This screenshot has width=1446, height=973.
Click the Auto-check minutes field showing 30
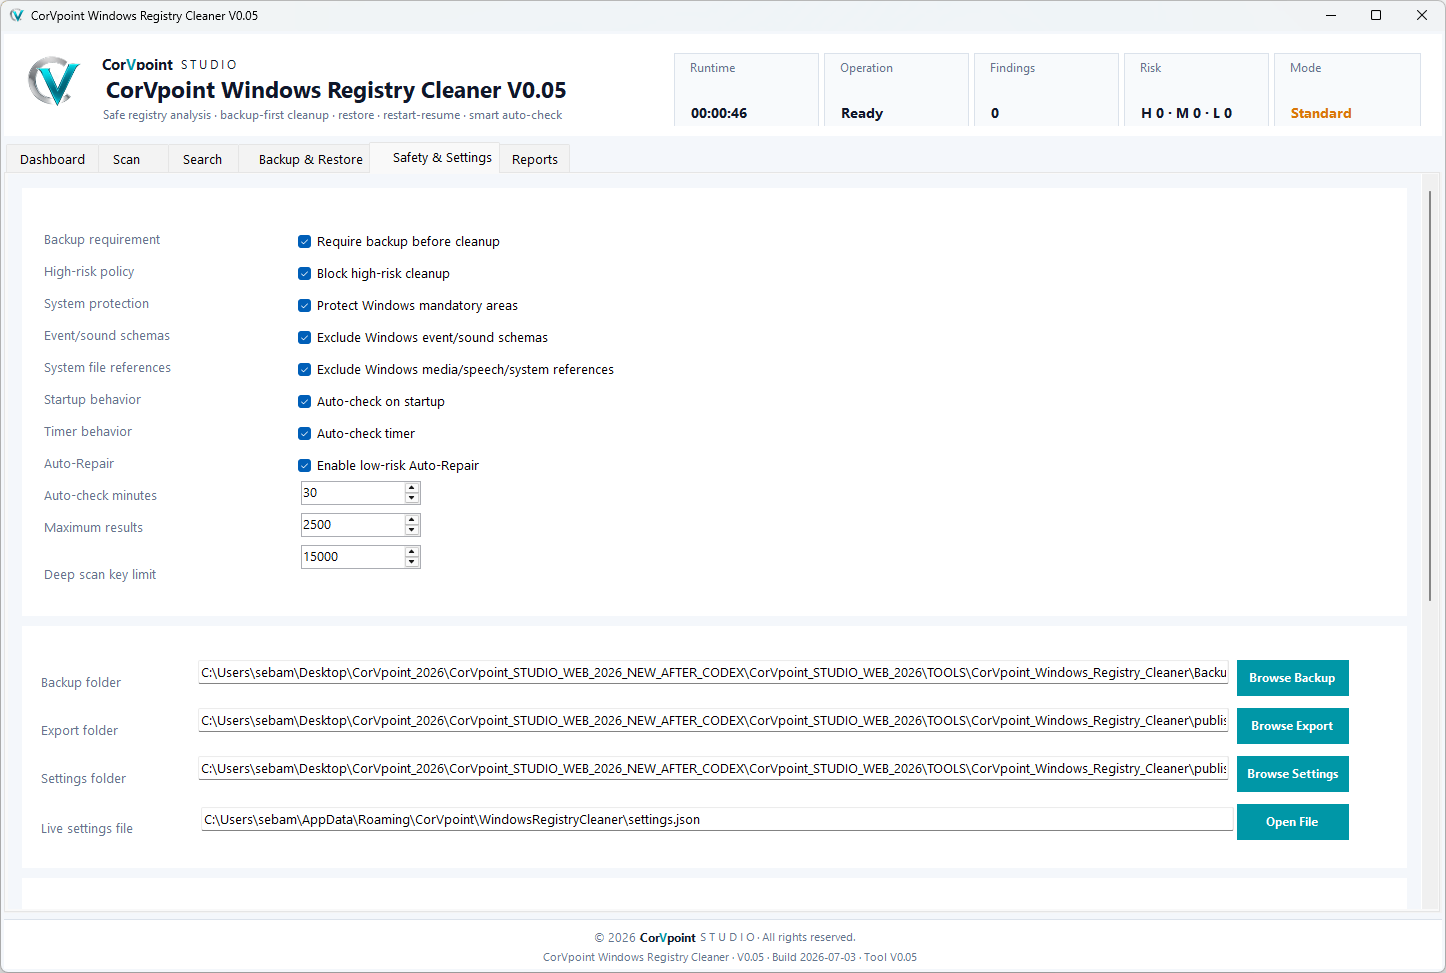pos(353,493)
